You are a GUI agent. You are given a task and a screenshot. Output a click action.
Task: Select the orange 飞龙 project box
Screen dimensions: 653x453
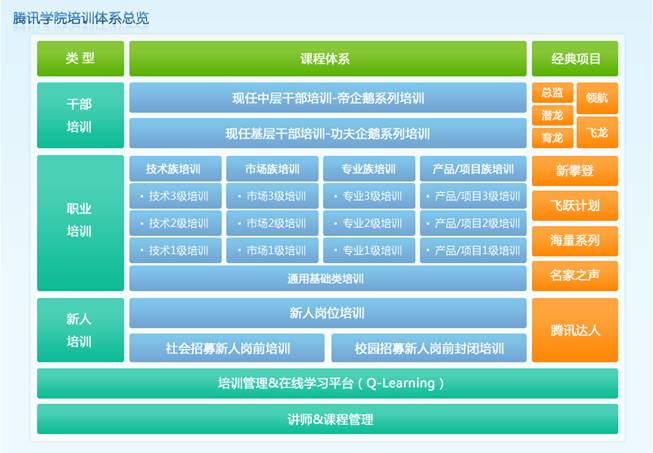point(597,132)
